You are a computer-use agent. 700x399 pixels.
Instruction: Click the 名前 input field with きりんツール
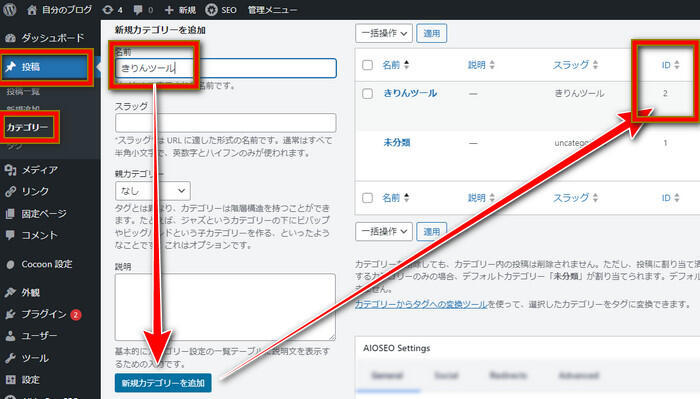[225, 68]
